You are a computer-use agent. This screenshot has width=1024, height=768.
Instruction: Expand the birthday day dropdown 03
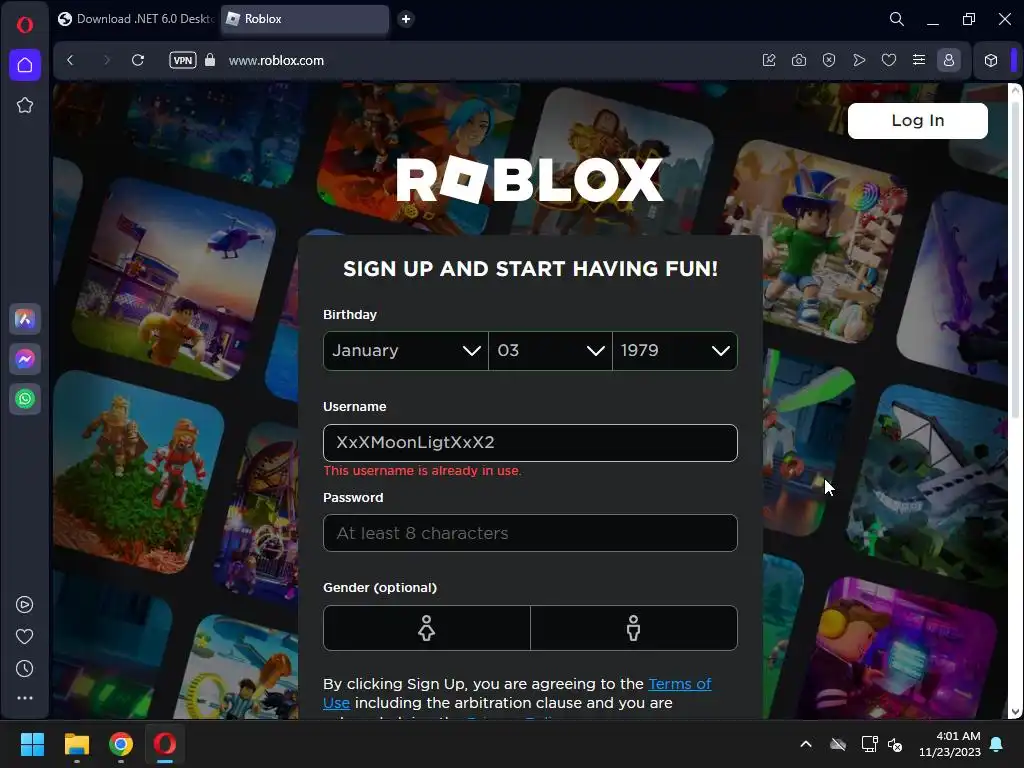[x=551, y=351]
